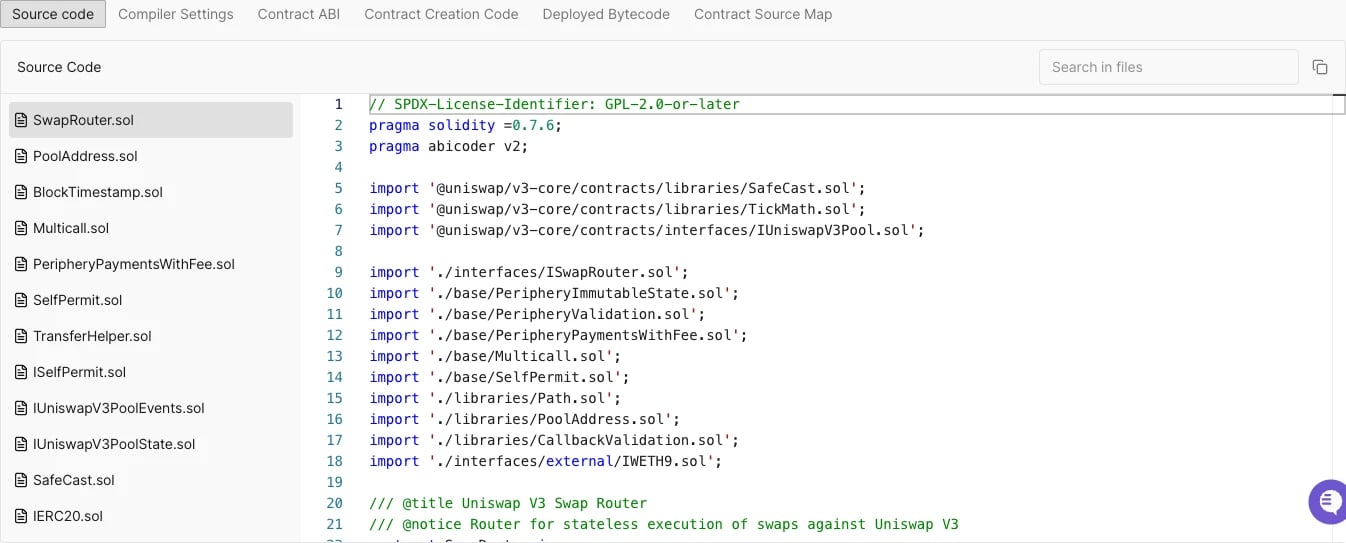The image size is (1346, 543).
Task: Click file icon beside SwapRouter.sol
Action: click(x=20, y=120)
